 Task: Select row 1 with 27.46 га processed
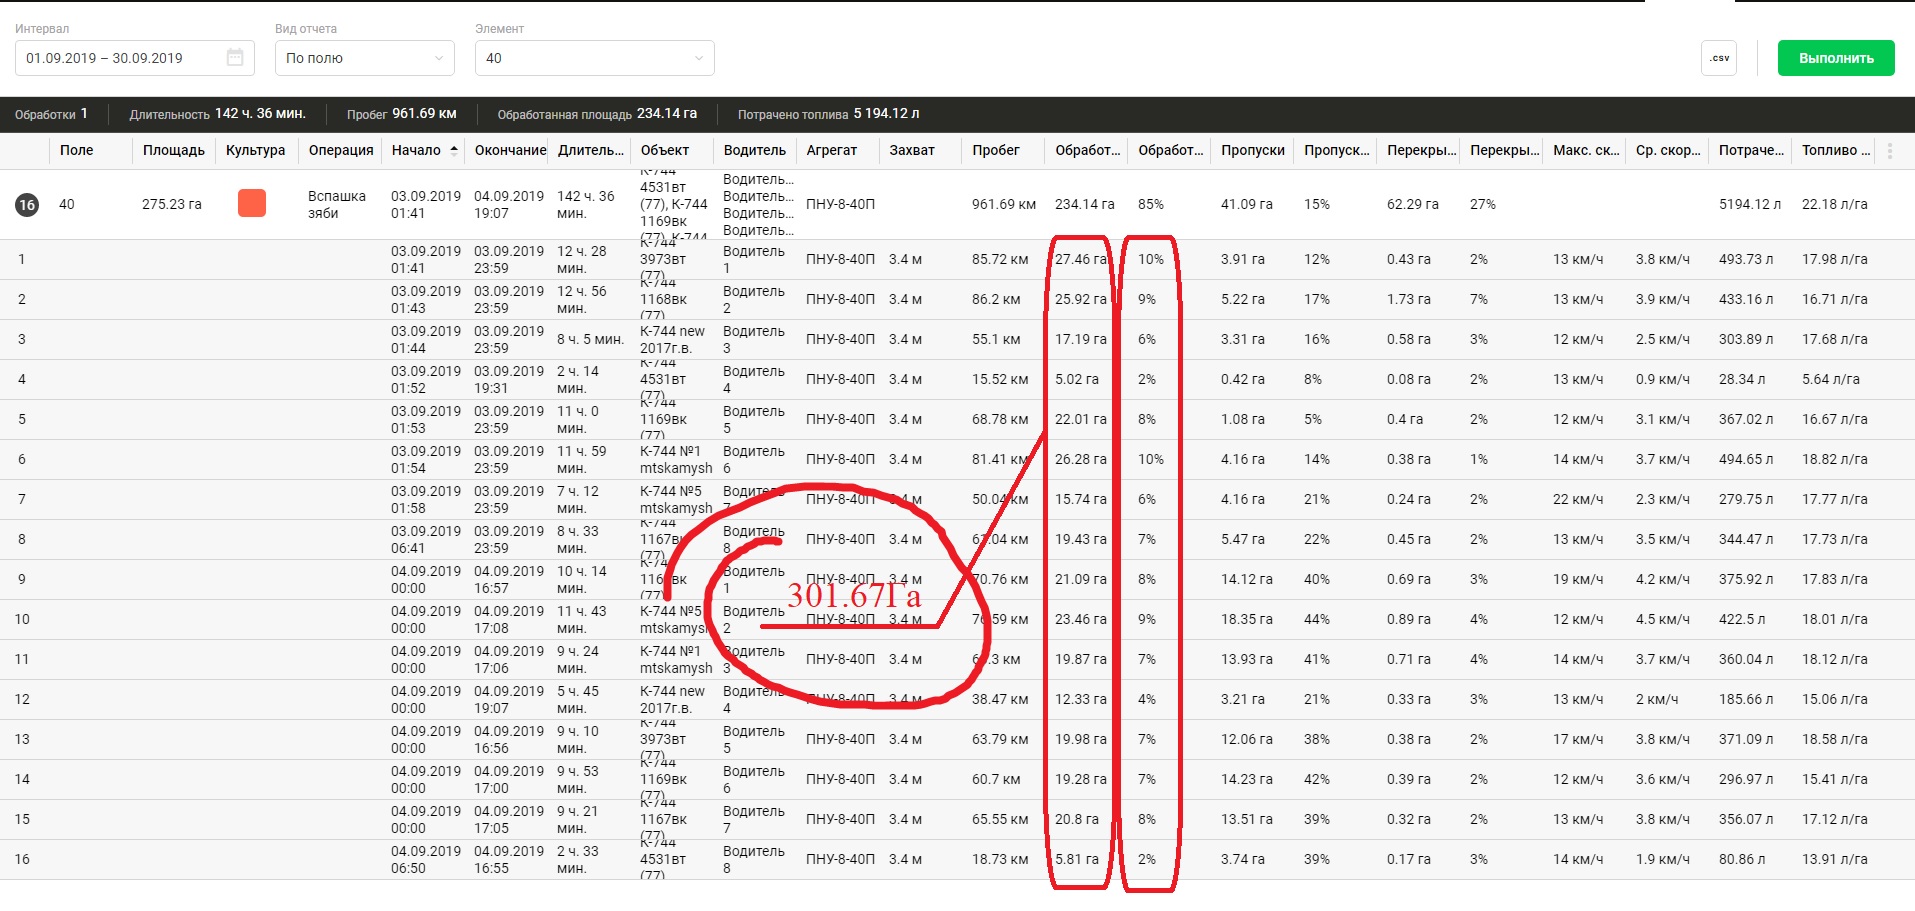(x=1080, y=259)
